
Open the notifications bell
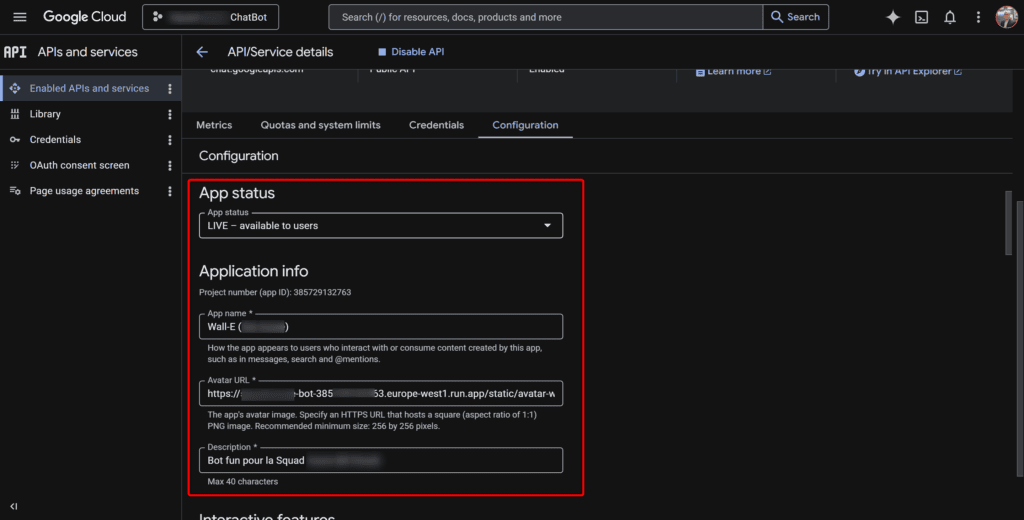[x=950, y=18]
